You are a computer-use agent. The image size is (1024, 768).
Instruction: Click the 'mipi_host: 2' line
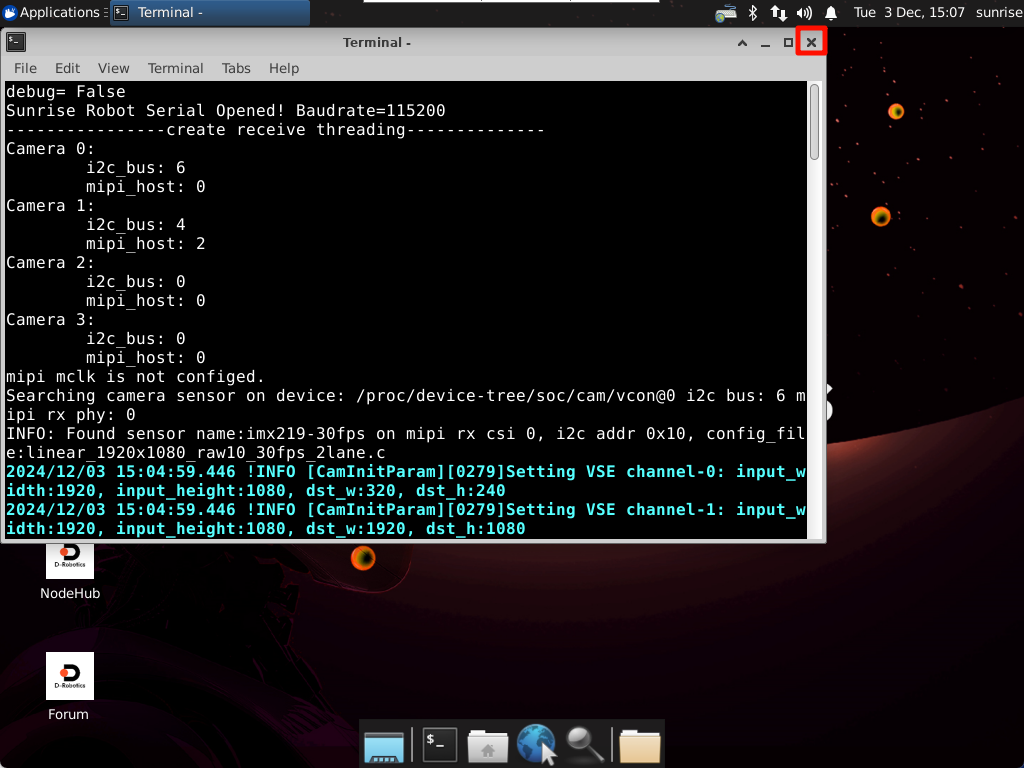146,244
